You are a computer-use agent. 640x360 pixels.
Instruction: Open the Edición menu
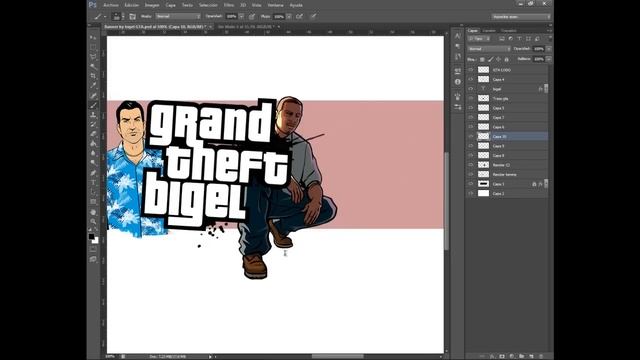pos(131,5)
